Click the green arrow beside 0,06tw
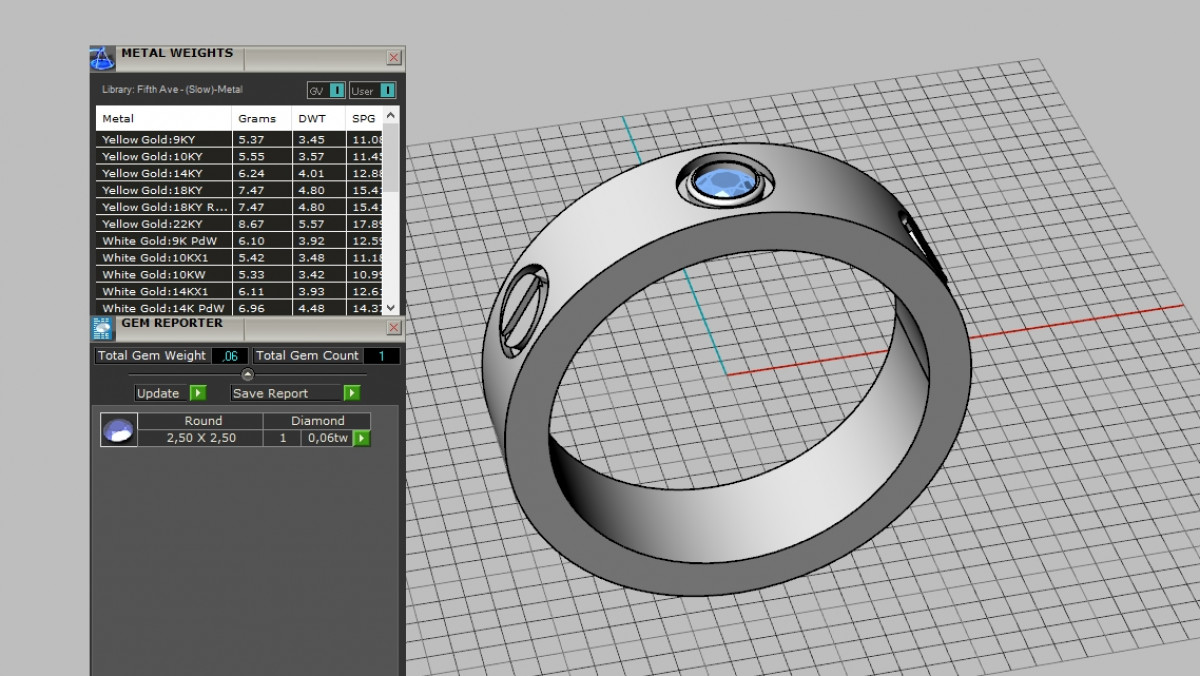The height and width of the screenshot is (676, 1200). [x=362, y=438]
